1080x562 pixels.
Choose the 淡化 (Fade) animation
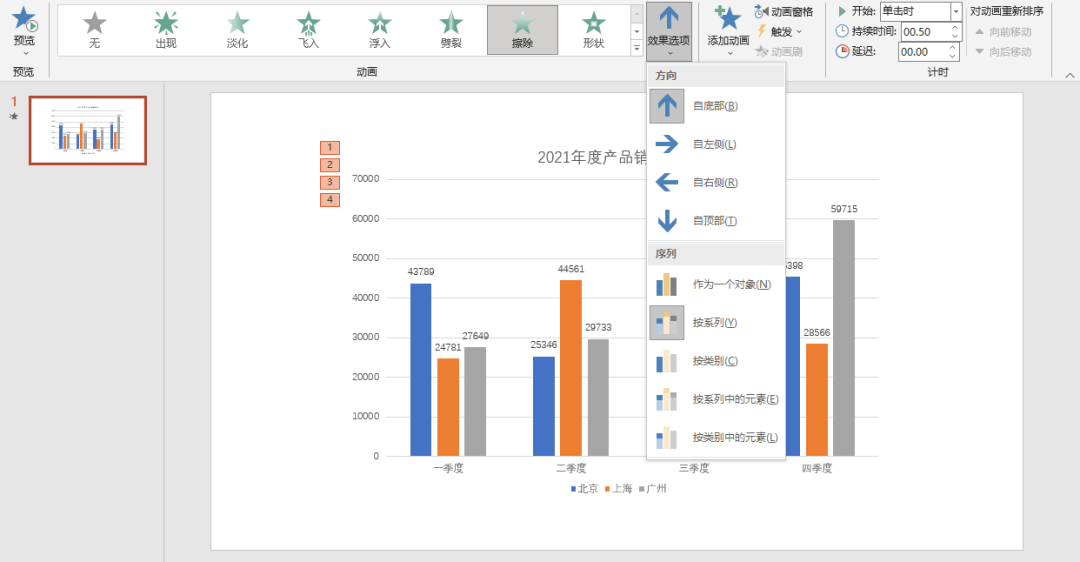click(237, 29)
